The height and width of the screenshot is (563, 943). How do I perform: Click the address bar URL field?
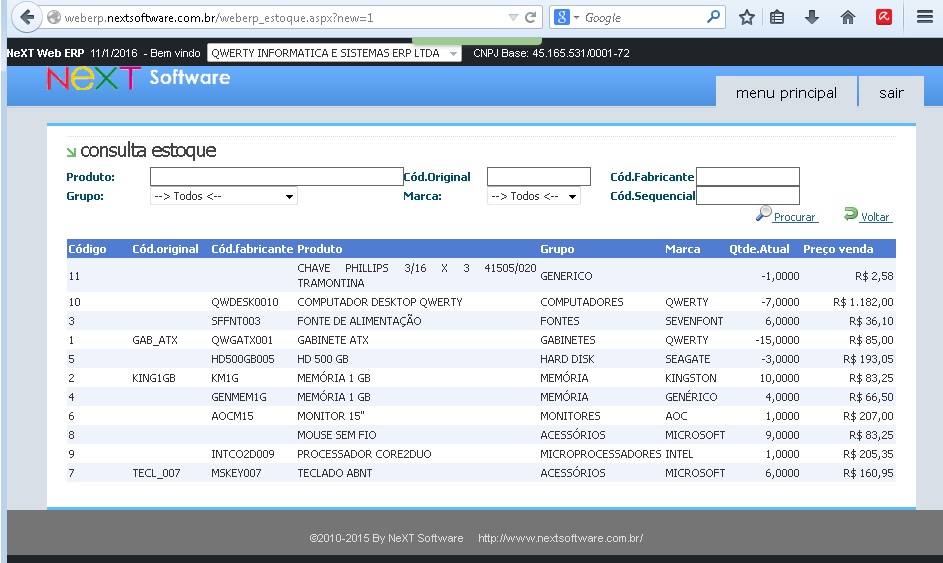coord(283,18)
